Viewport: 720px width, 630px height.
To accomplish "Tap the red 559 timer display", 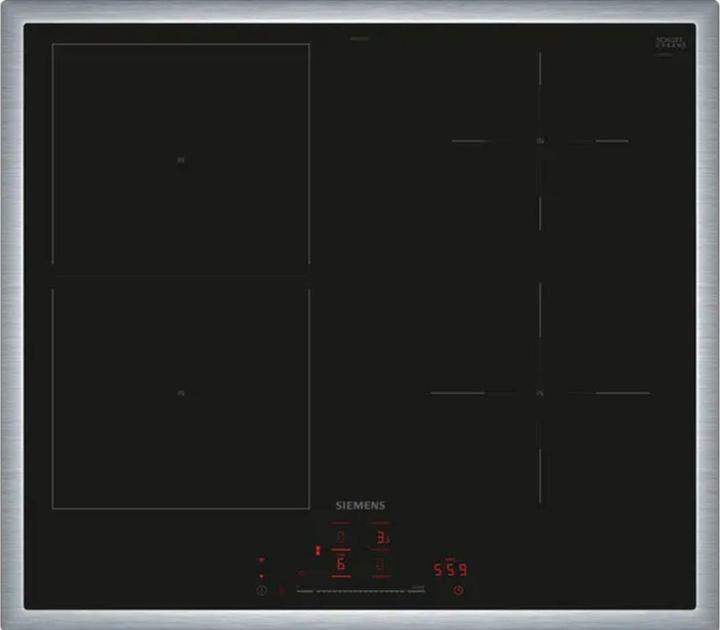I will point(449,568).
